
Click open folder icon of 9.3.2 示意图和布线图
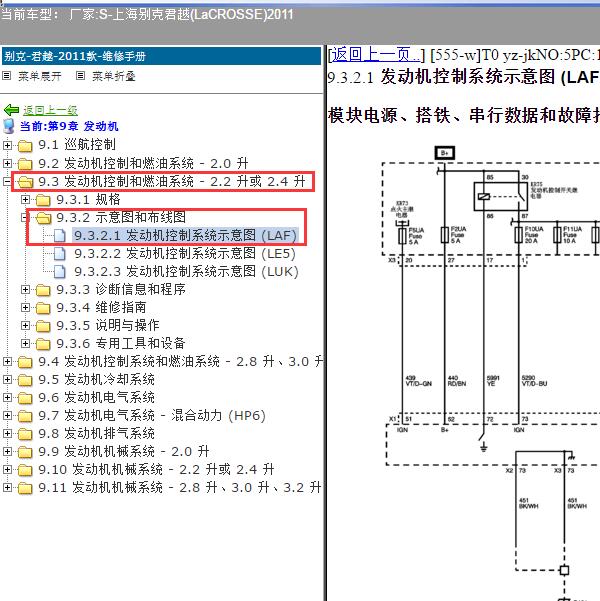43,218
